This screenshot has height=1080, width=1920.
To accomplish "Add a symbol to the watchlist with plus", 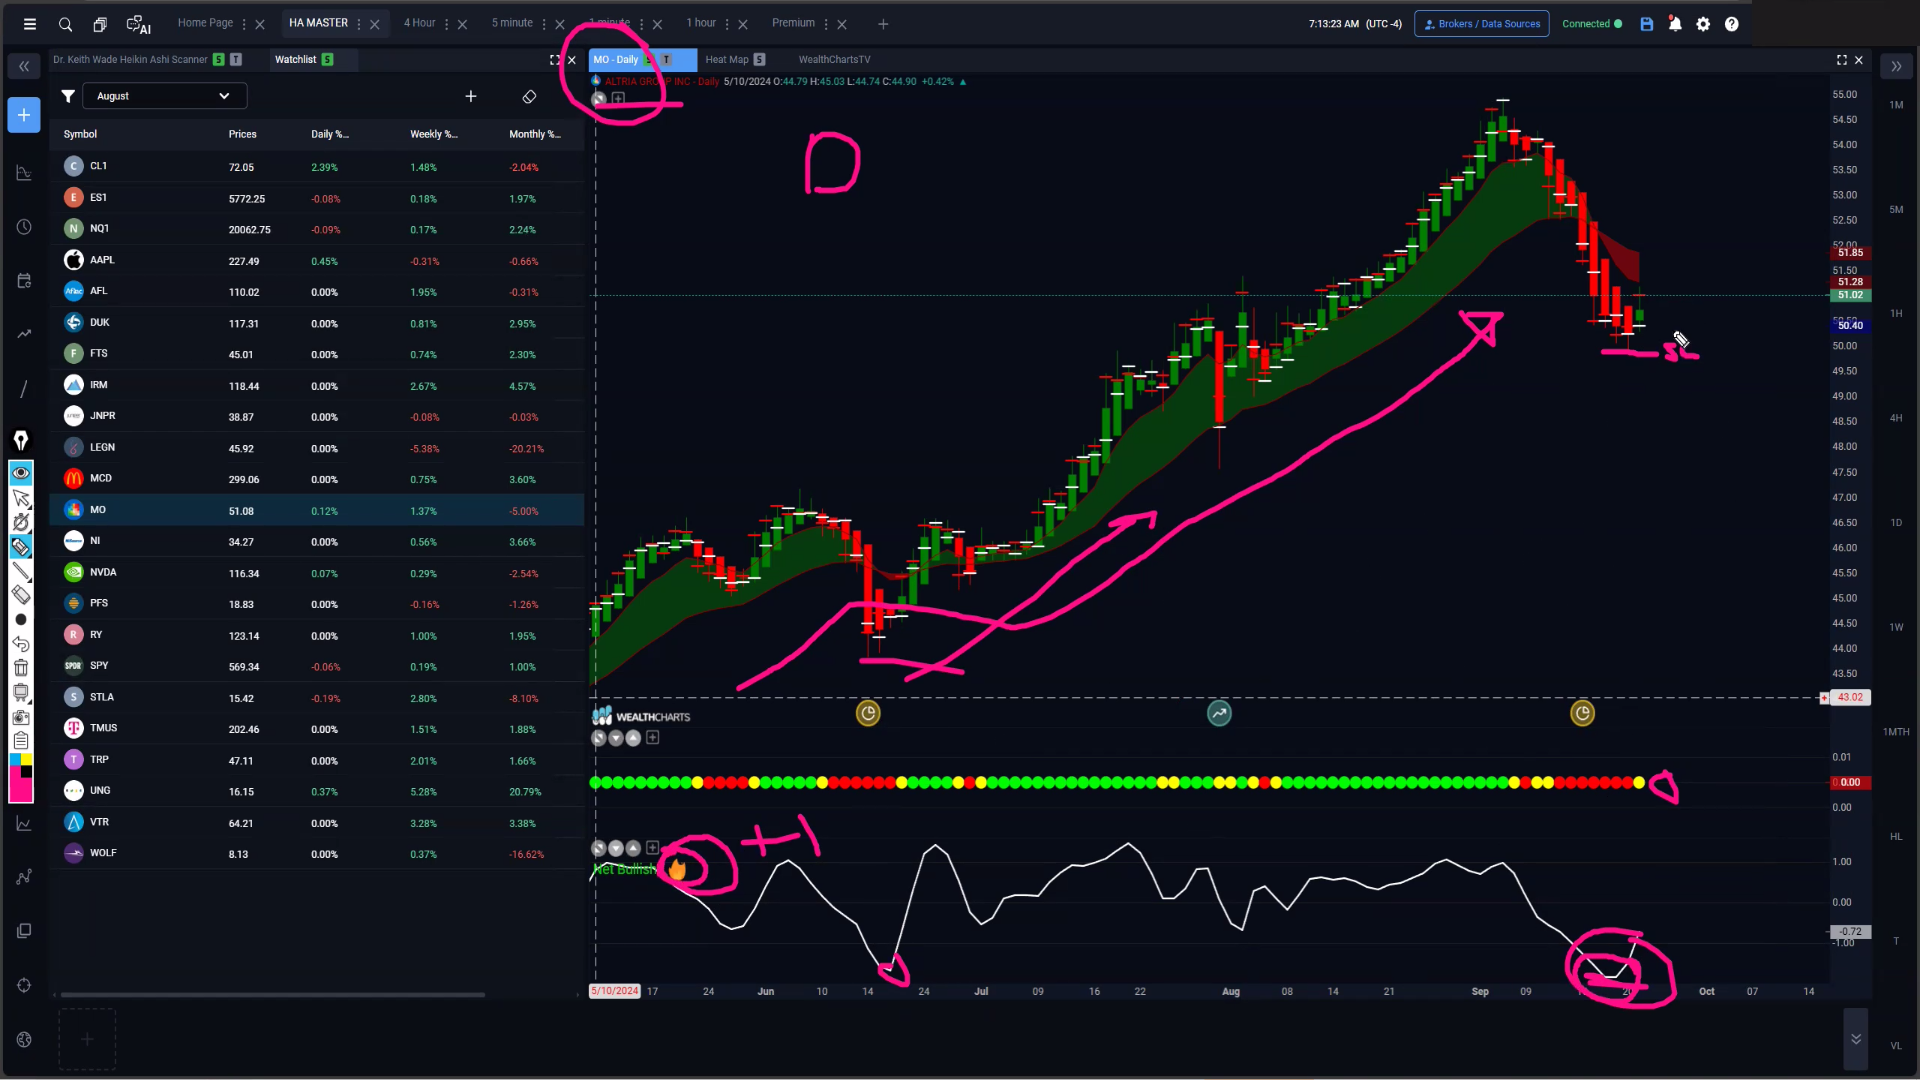I will 471,96.
